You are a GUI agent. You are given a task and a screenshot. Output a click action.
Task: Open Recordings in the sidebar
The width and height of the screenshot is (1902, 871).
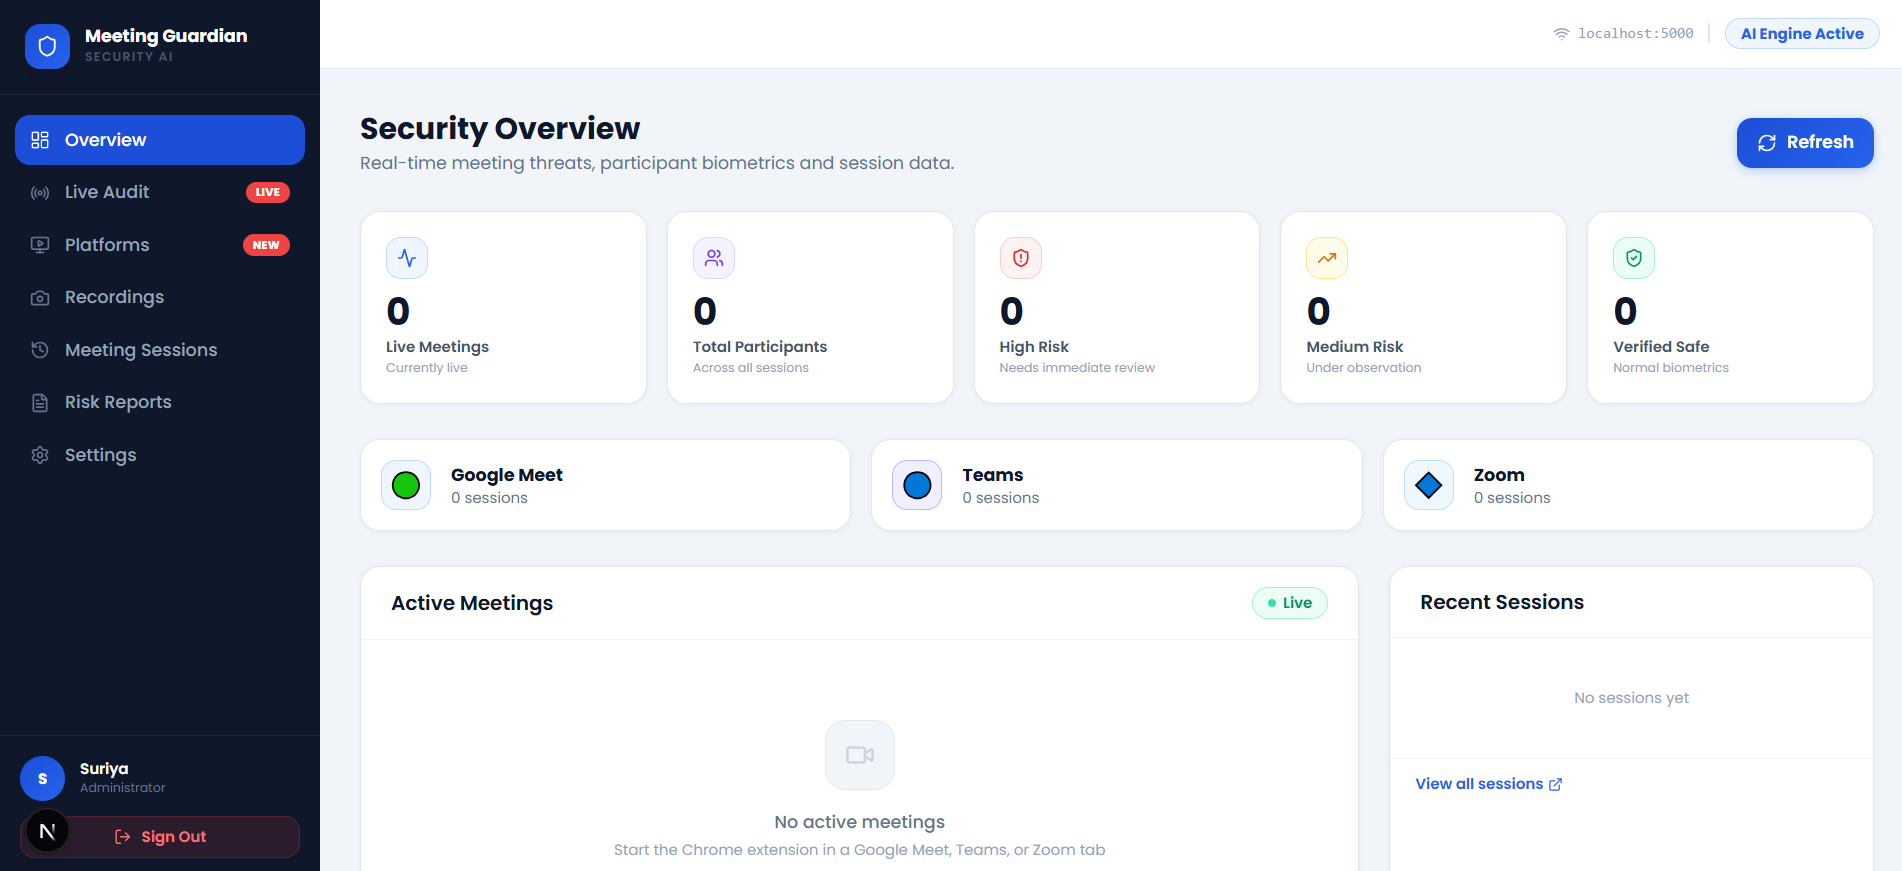160,297
